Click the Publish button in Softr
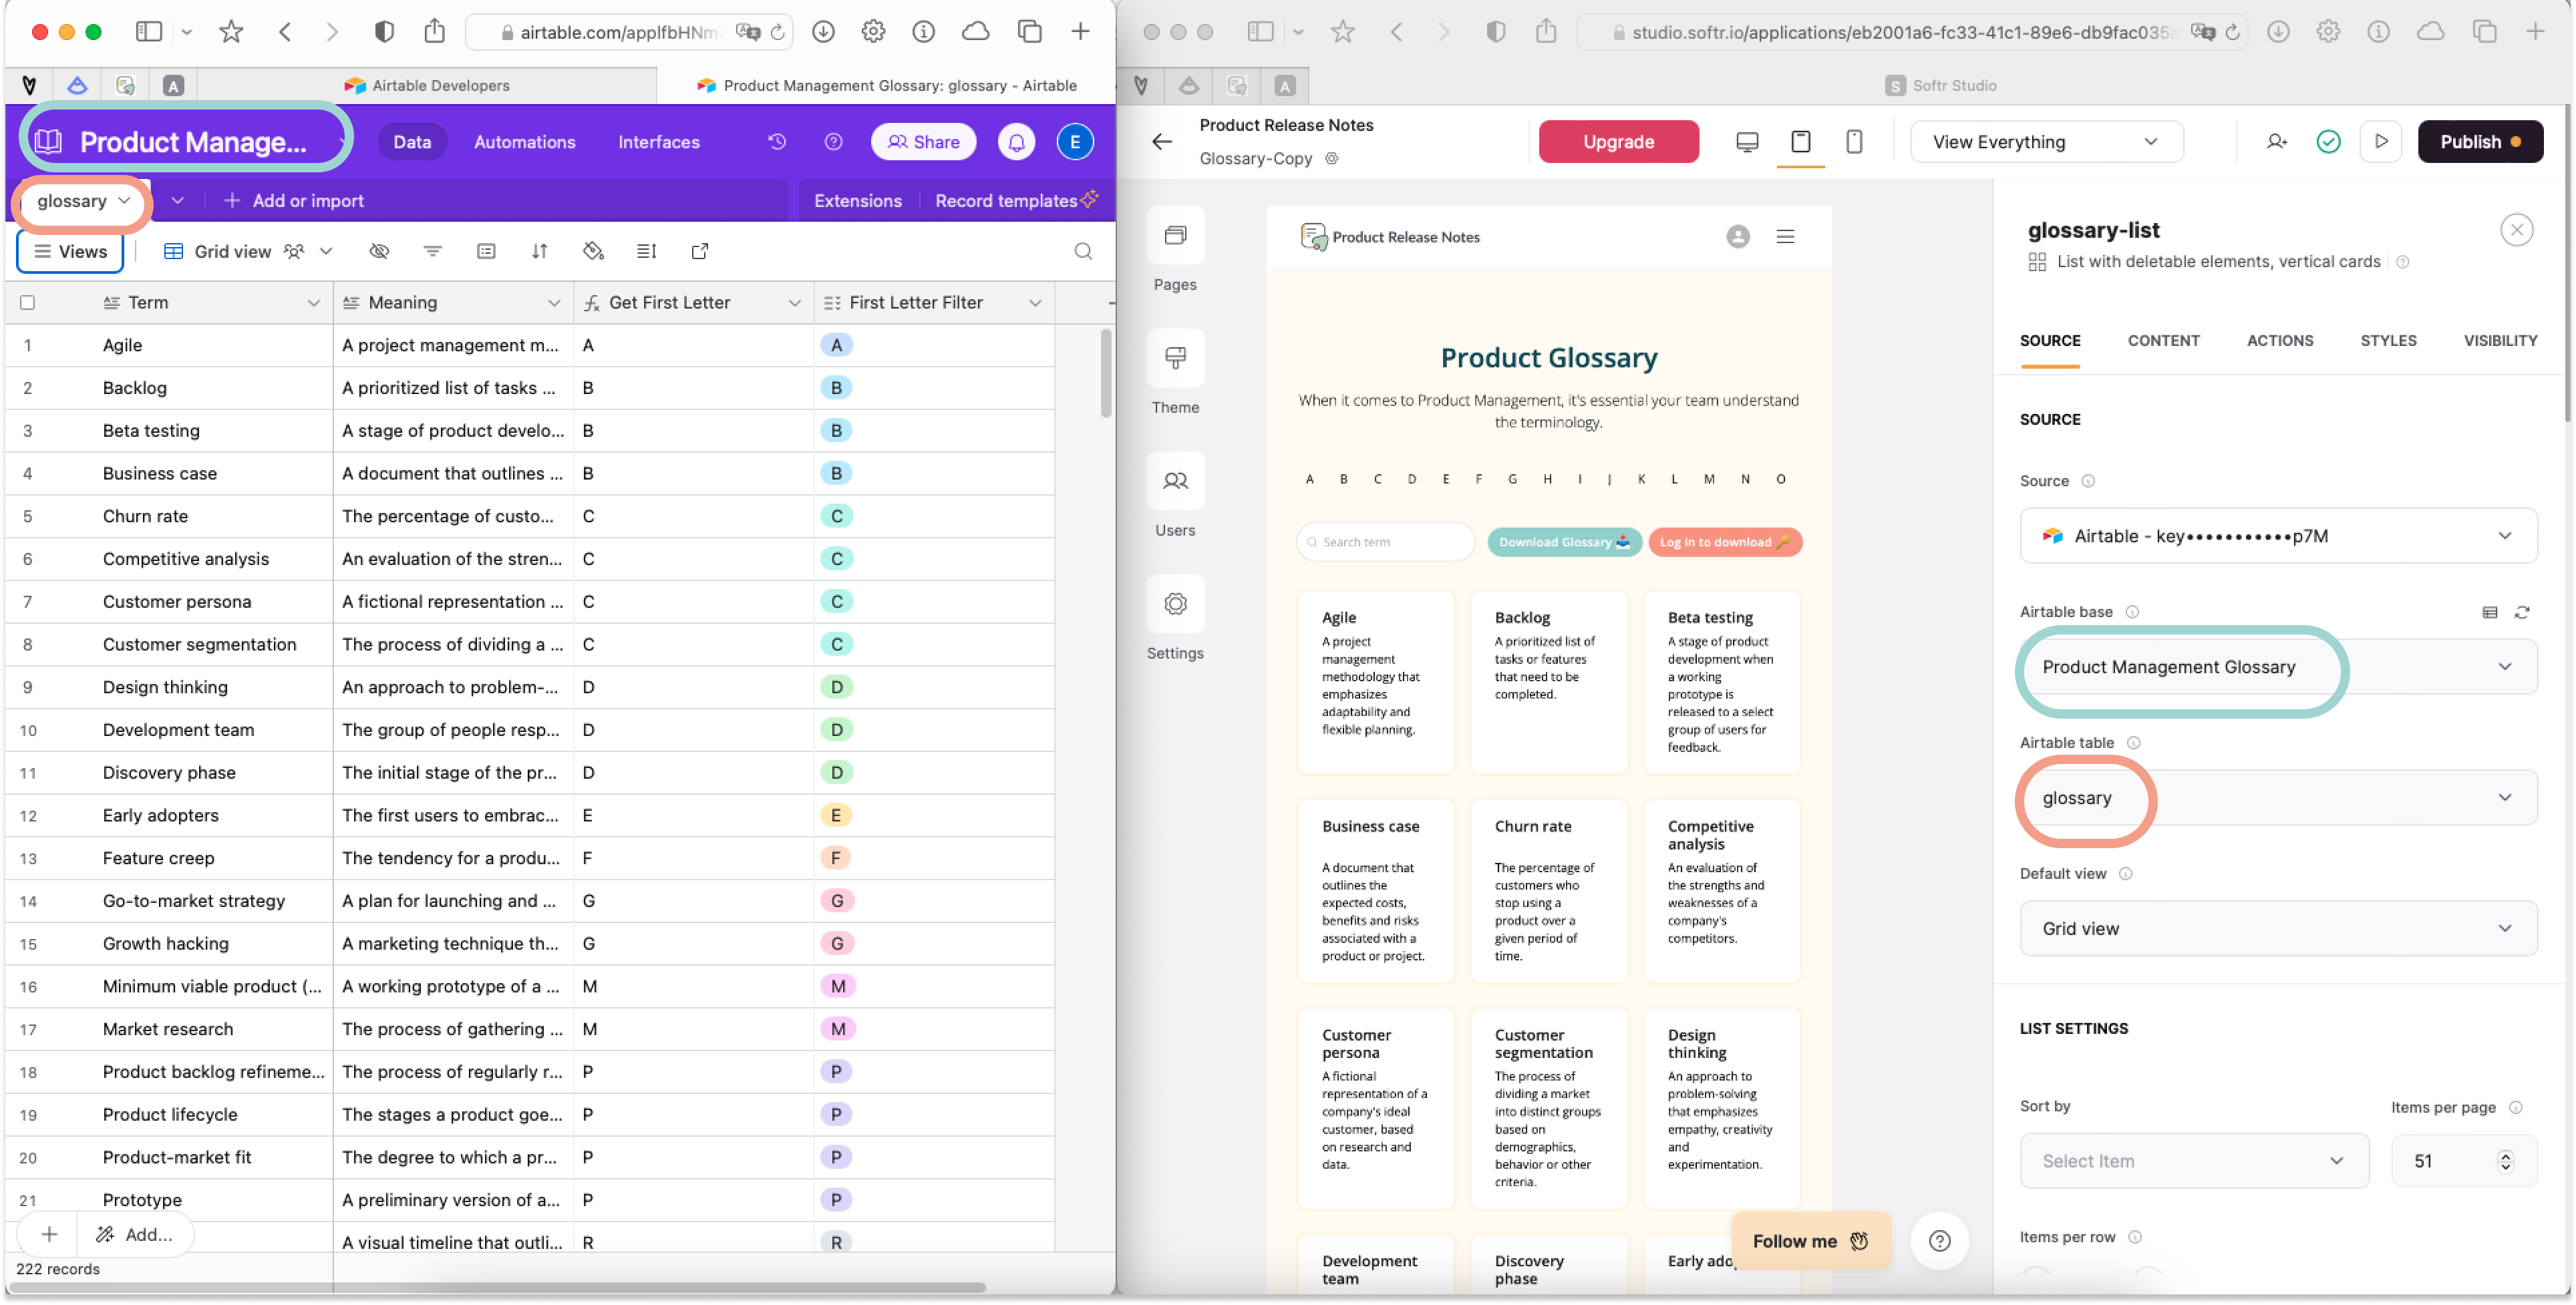 pyautogui.click(x=2480, y=142)
